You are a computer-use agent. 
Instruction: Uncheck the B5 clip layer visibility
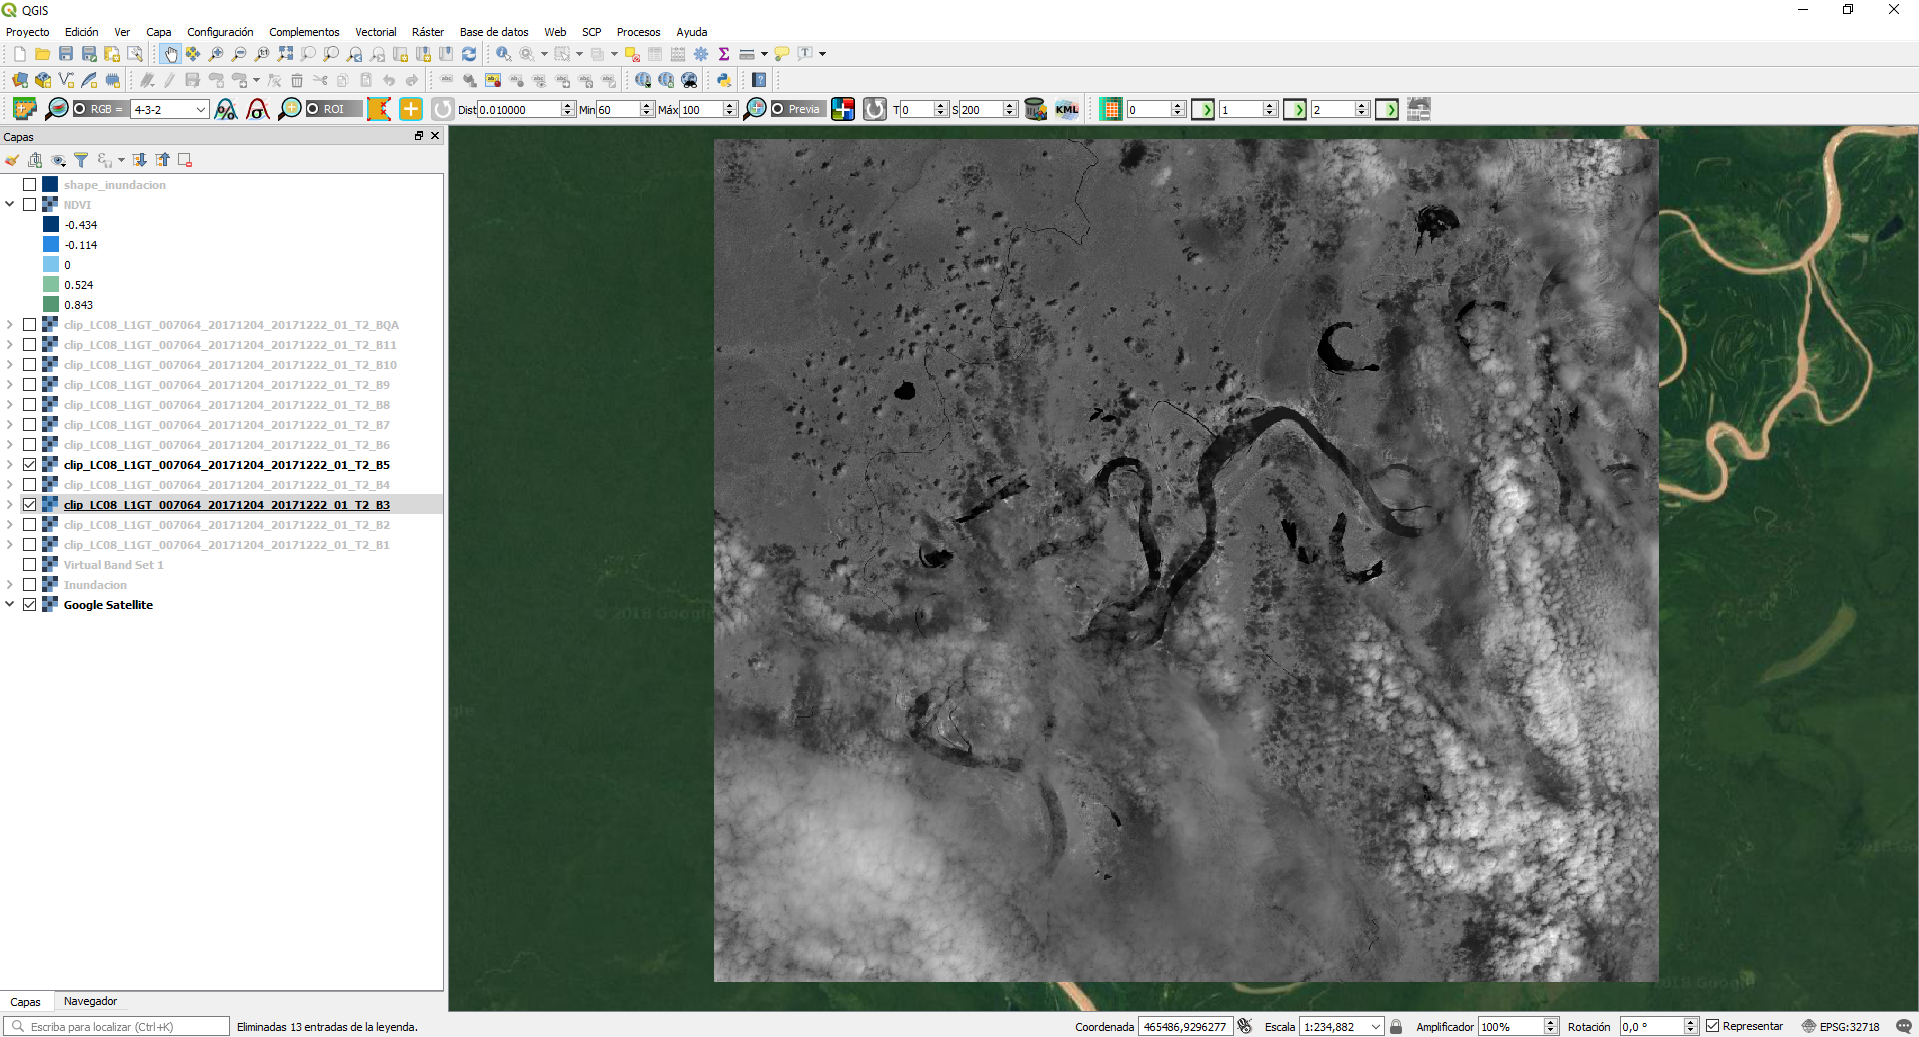pos(30,465)
